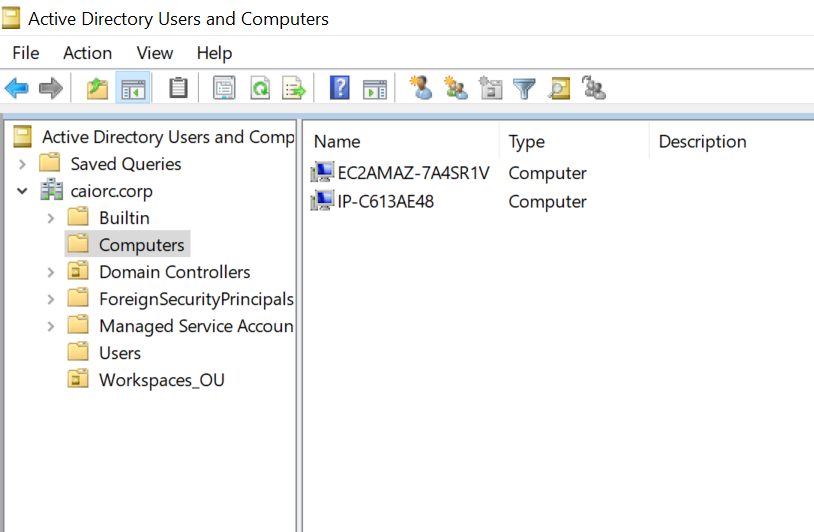Refresh the view with green arrow icon
Screen dimensions: 814x532
pos(260,88)
